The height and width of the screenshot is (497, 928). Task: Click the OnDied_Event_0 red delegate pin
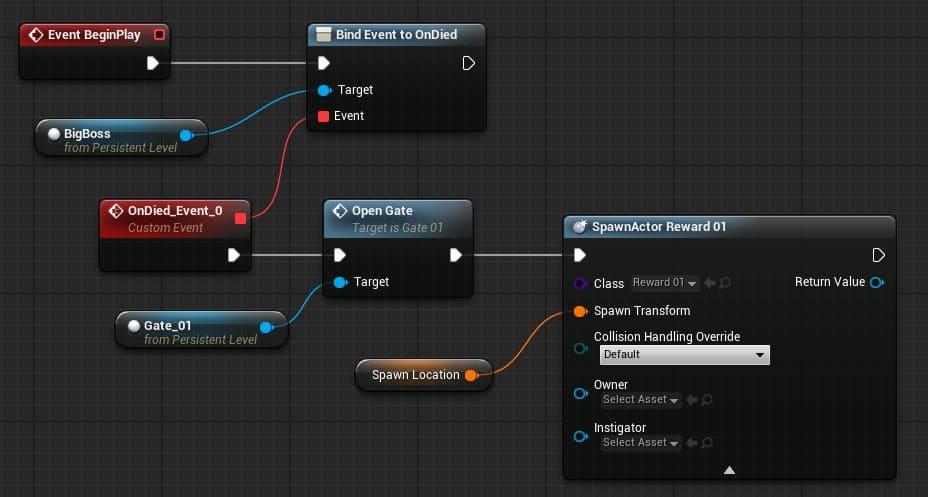(x=240, y=219)
